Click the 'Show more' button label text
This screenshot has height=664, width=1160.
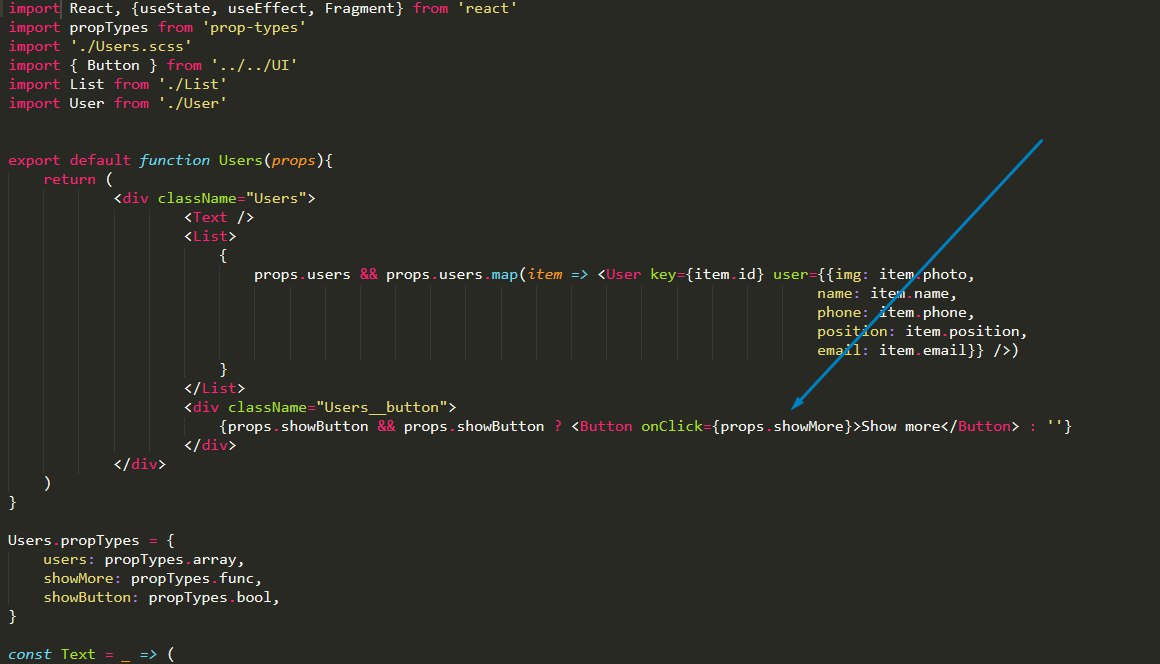click(900, 427)
